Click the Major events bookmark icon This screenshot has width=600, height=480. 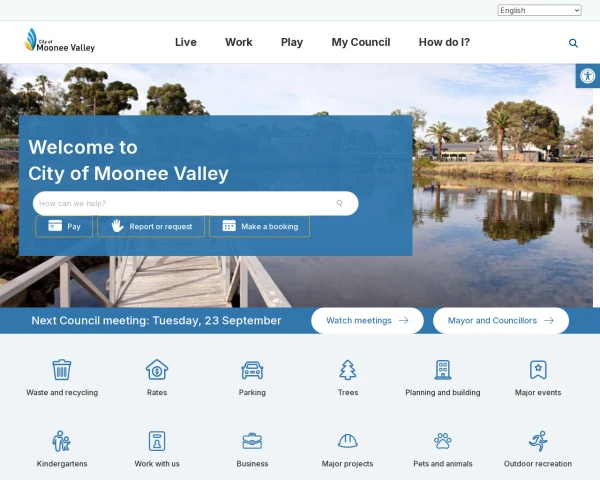click(x=538, y=369)
